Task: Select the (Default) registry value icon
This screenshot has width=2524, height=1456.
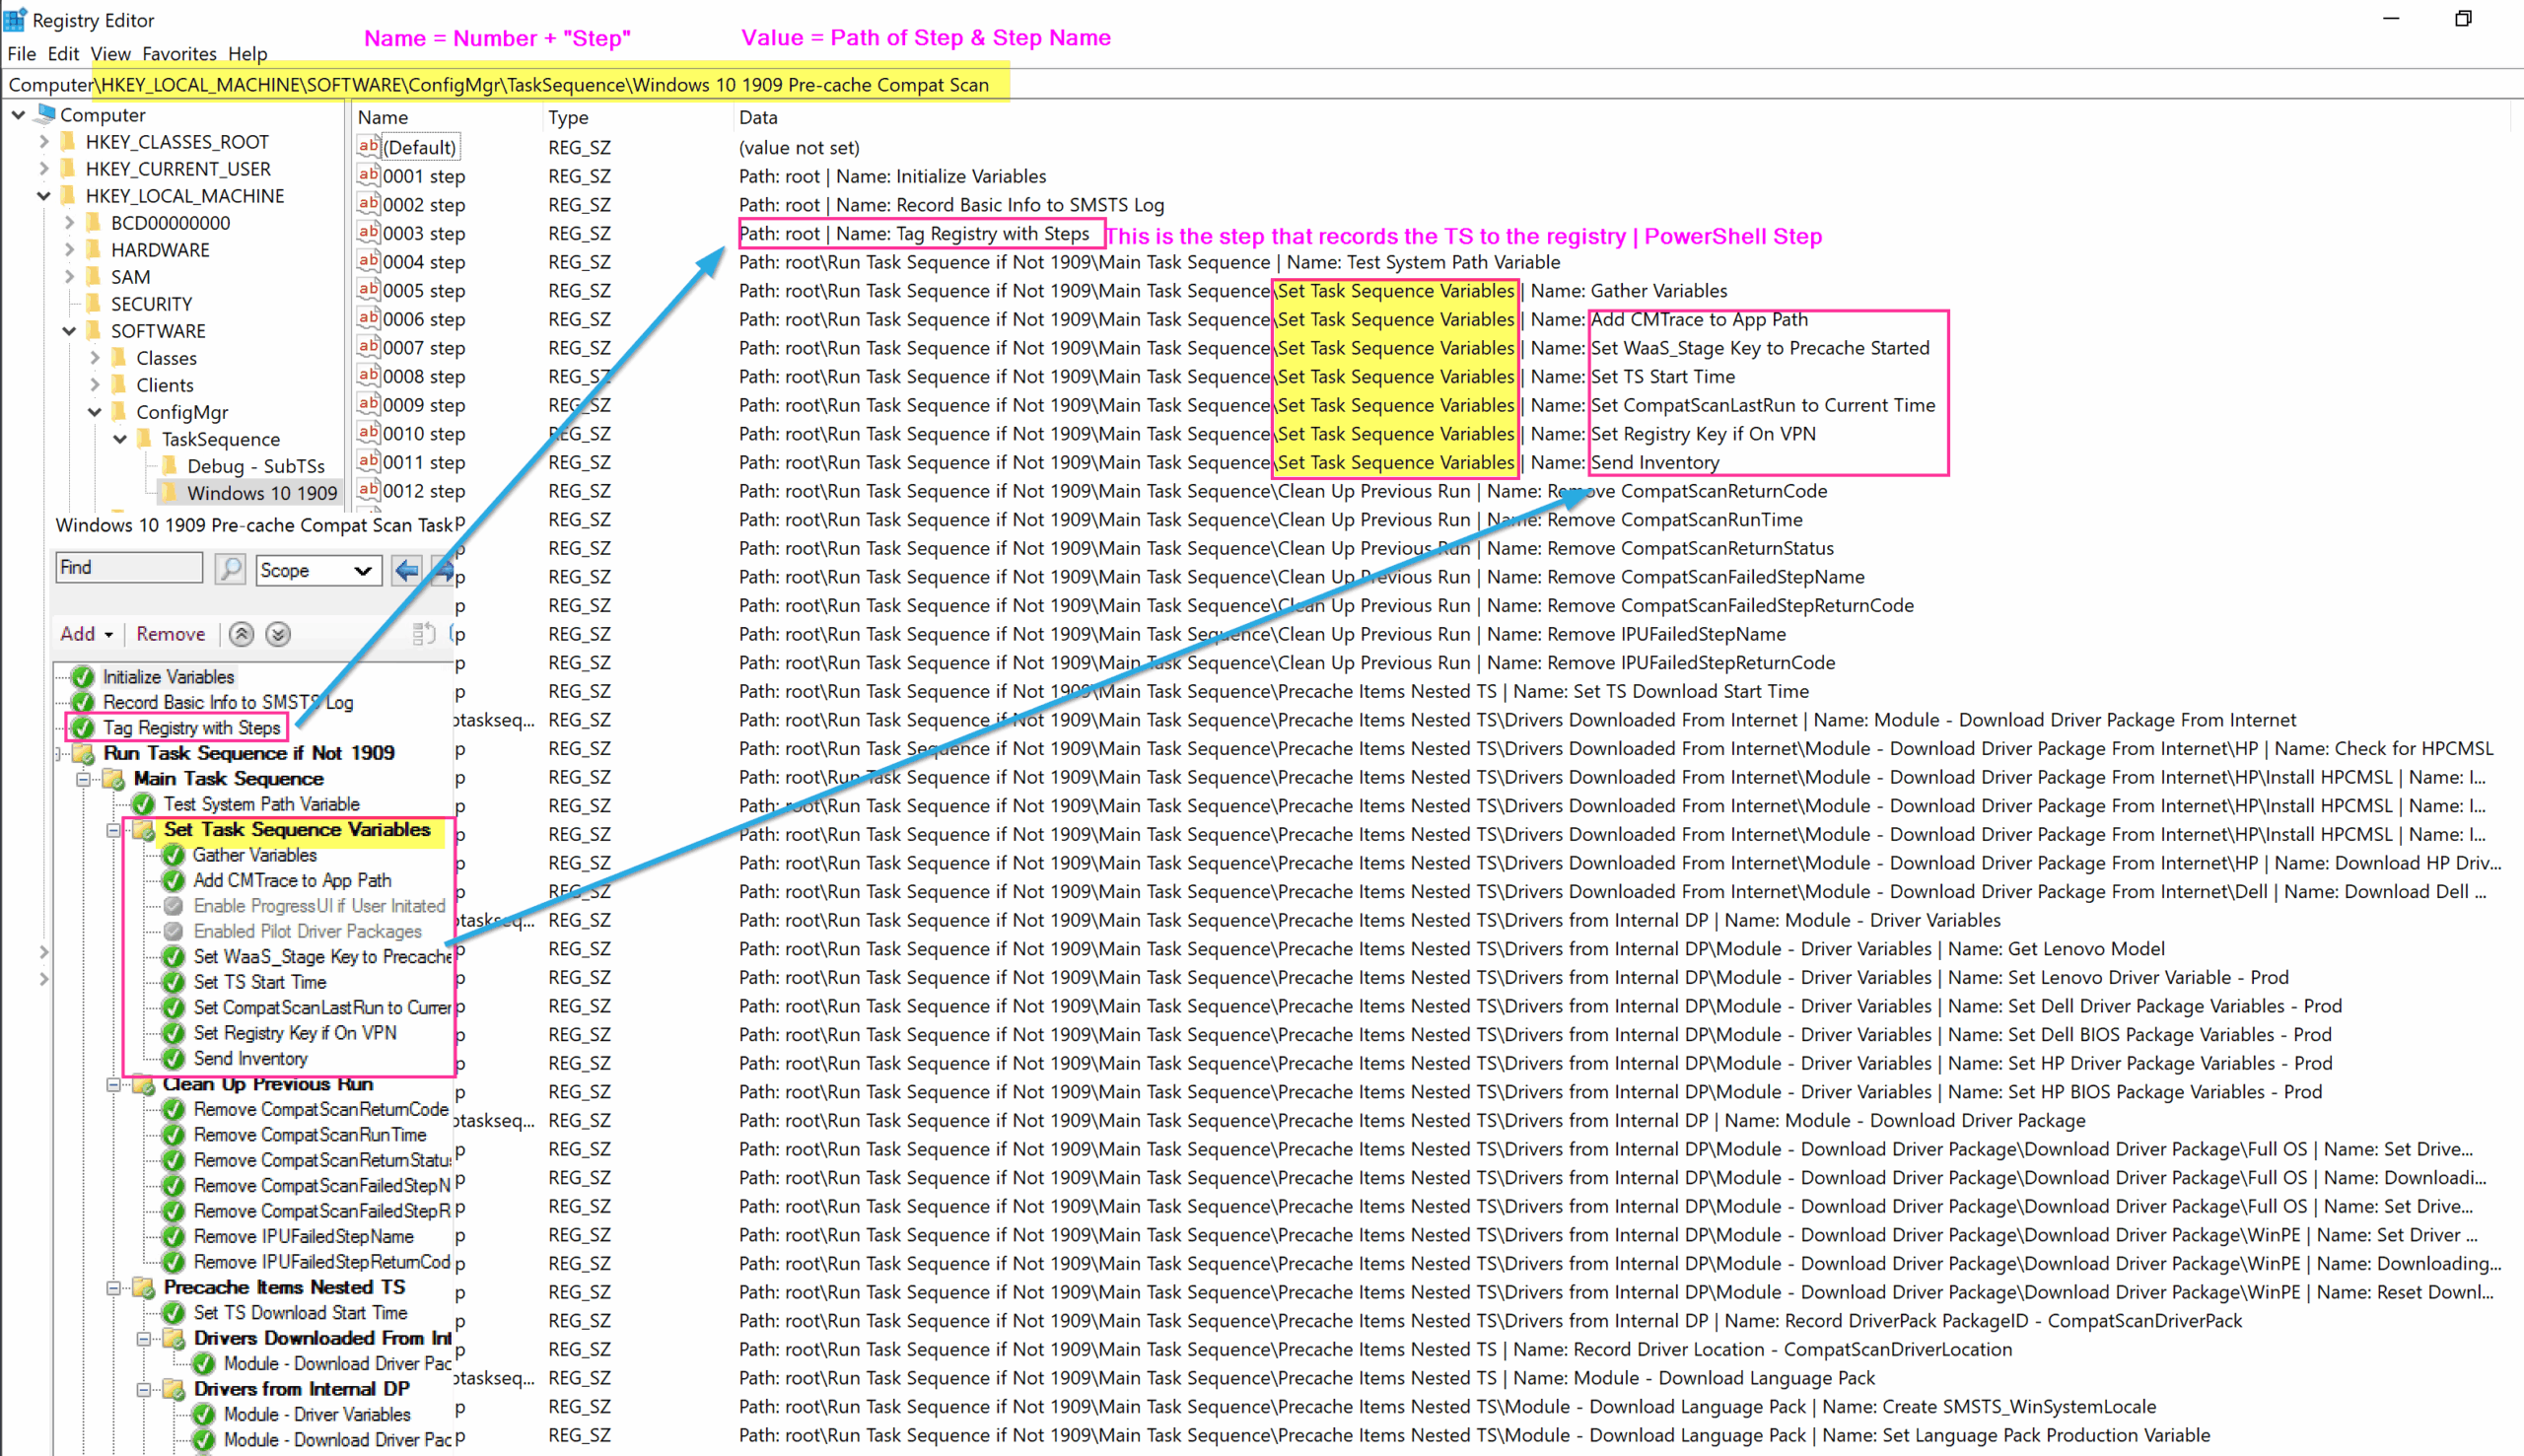Action: [368, 147]
